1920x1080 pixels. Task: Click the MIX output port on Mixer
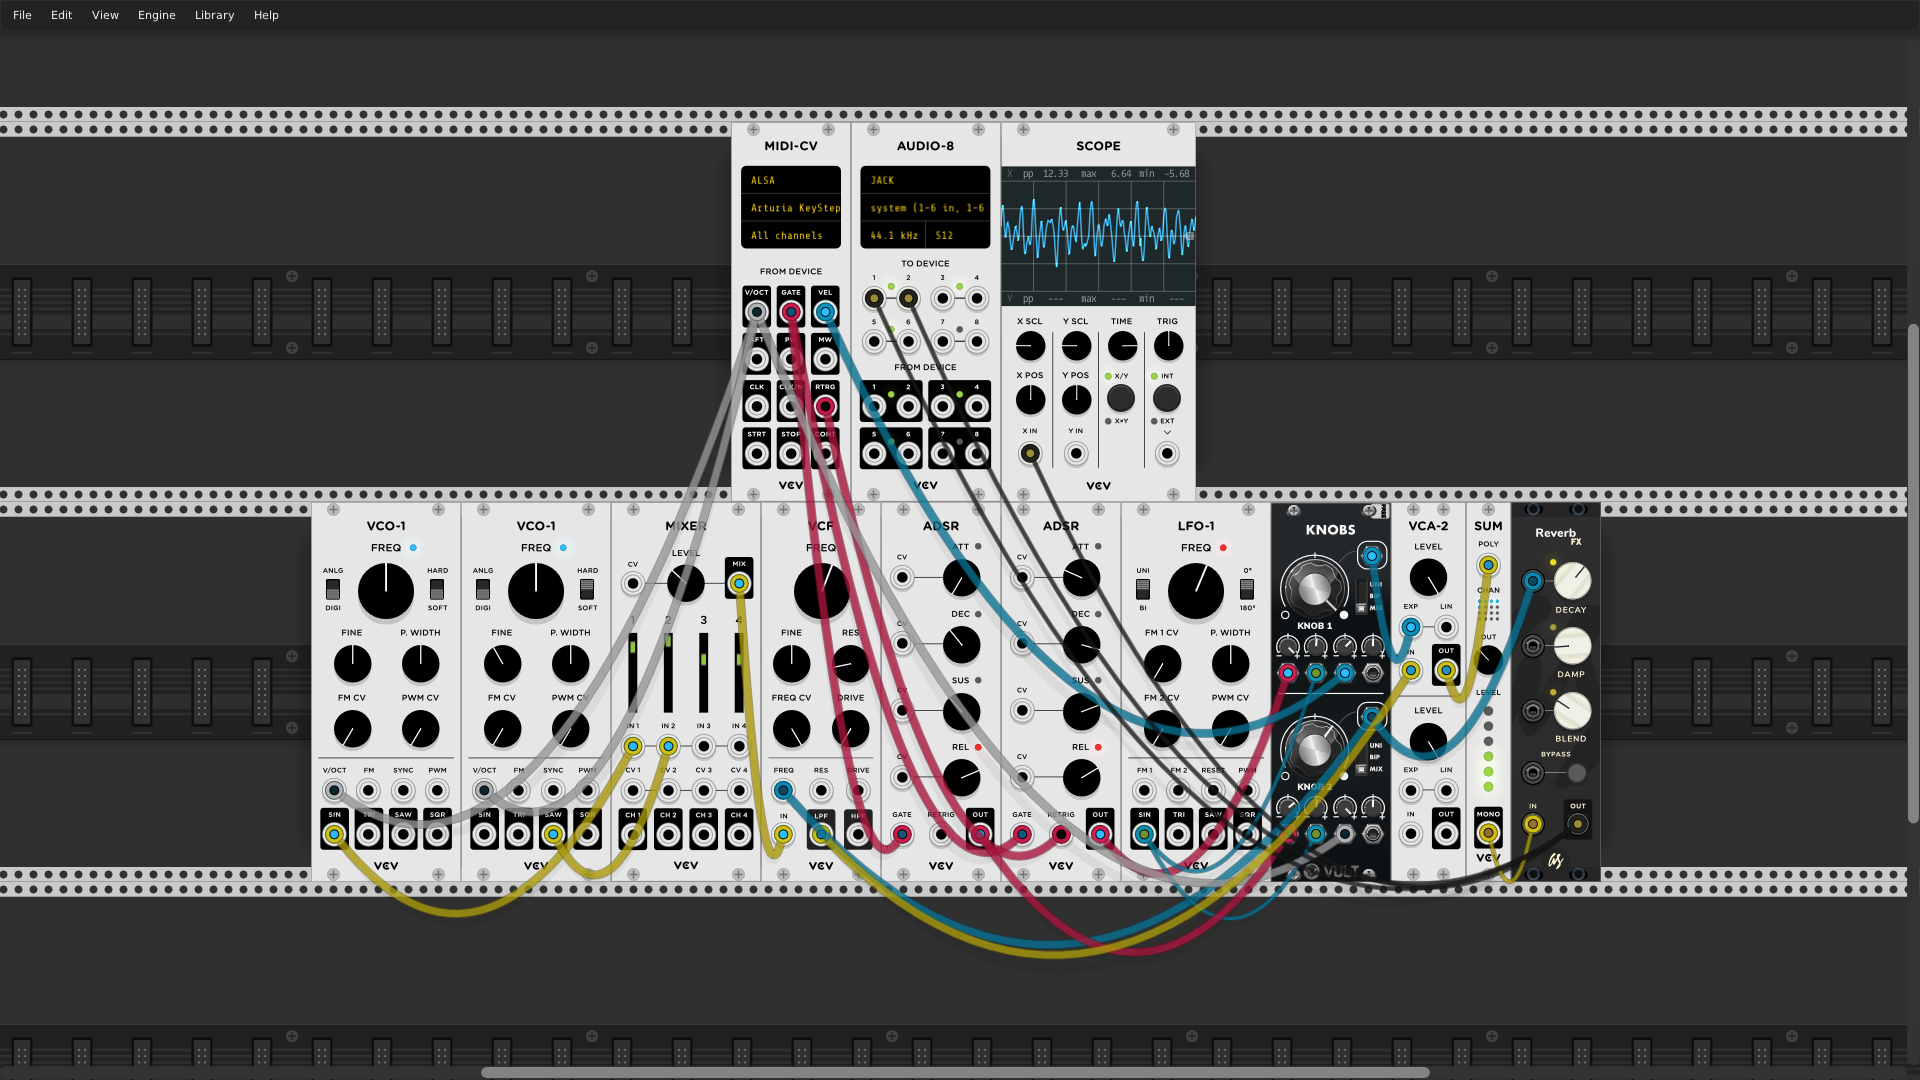[x=739, y=583]
